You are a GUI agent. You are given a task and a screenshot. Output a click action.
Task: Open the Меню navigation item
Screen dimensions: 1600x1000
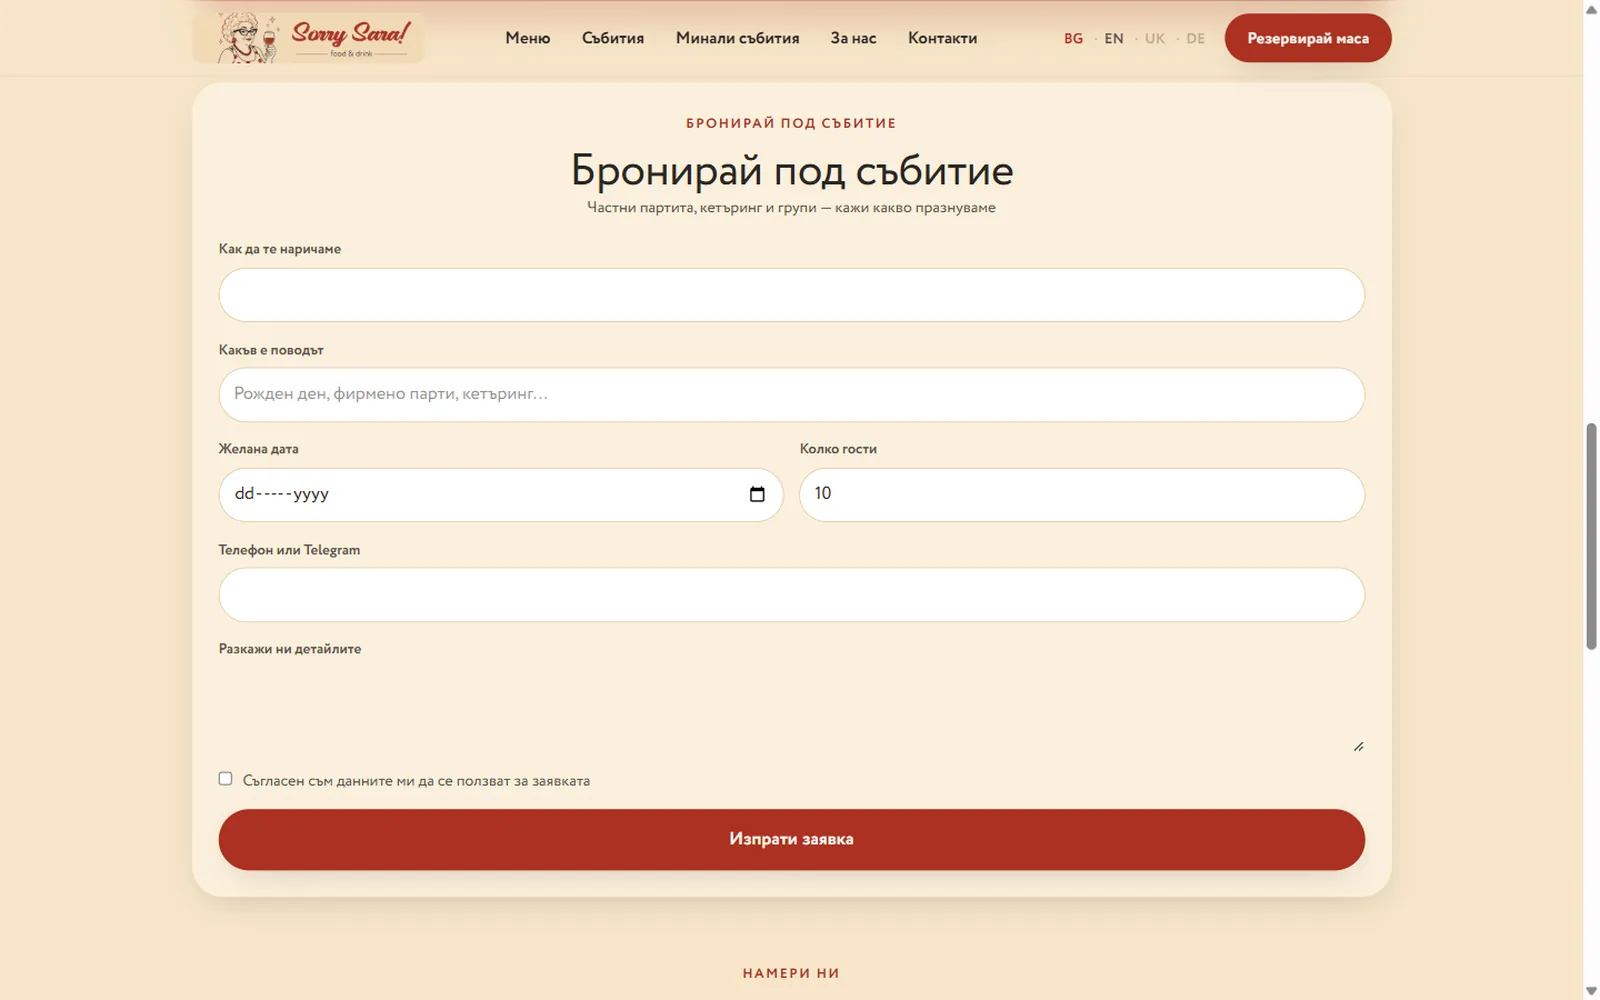point(527,38)
